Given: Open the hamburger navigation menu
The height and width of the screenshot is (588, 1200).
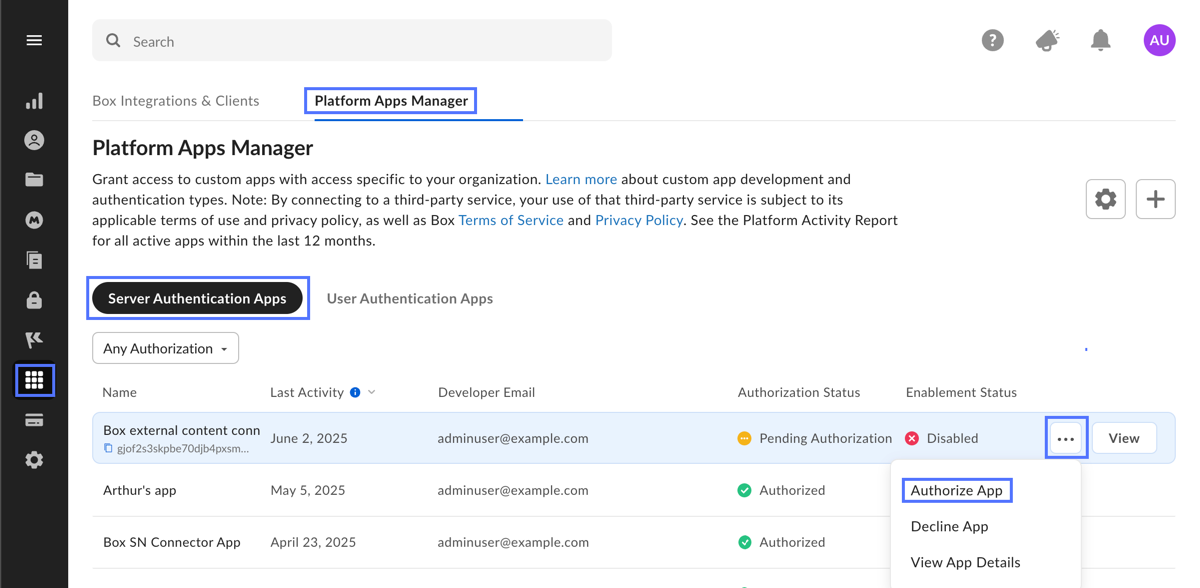Looking at the screenshot, I should click(34, 40).
